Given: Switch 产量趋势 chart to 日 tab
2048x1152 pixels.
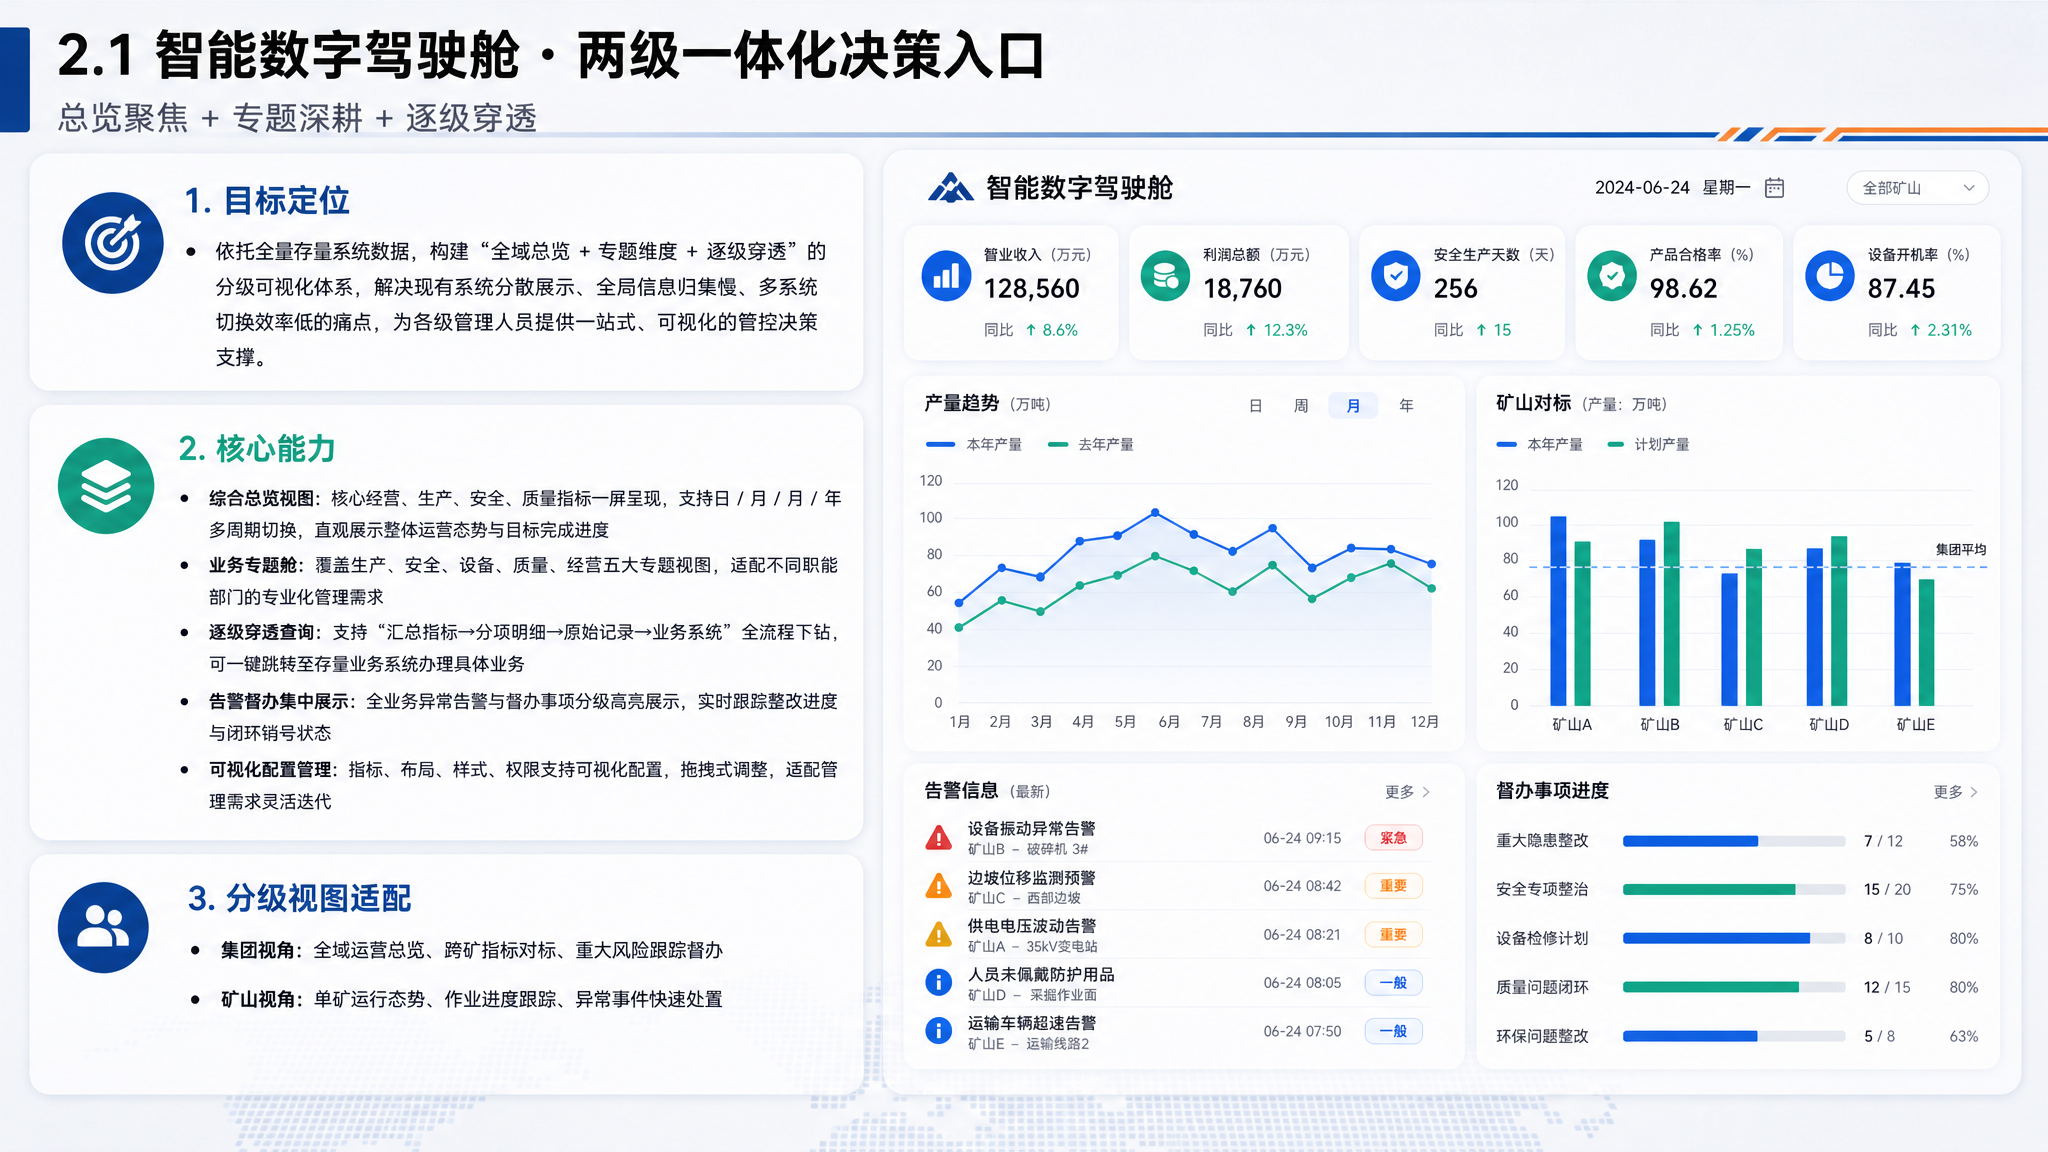Looking at the screenshot, I should (1255, 406).
